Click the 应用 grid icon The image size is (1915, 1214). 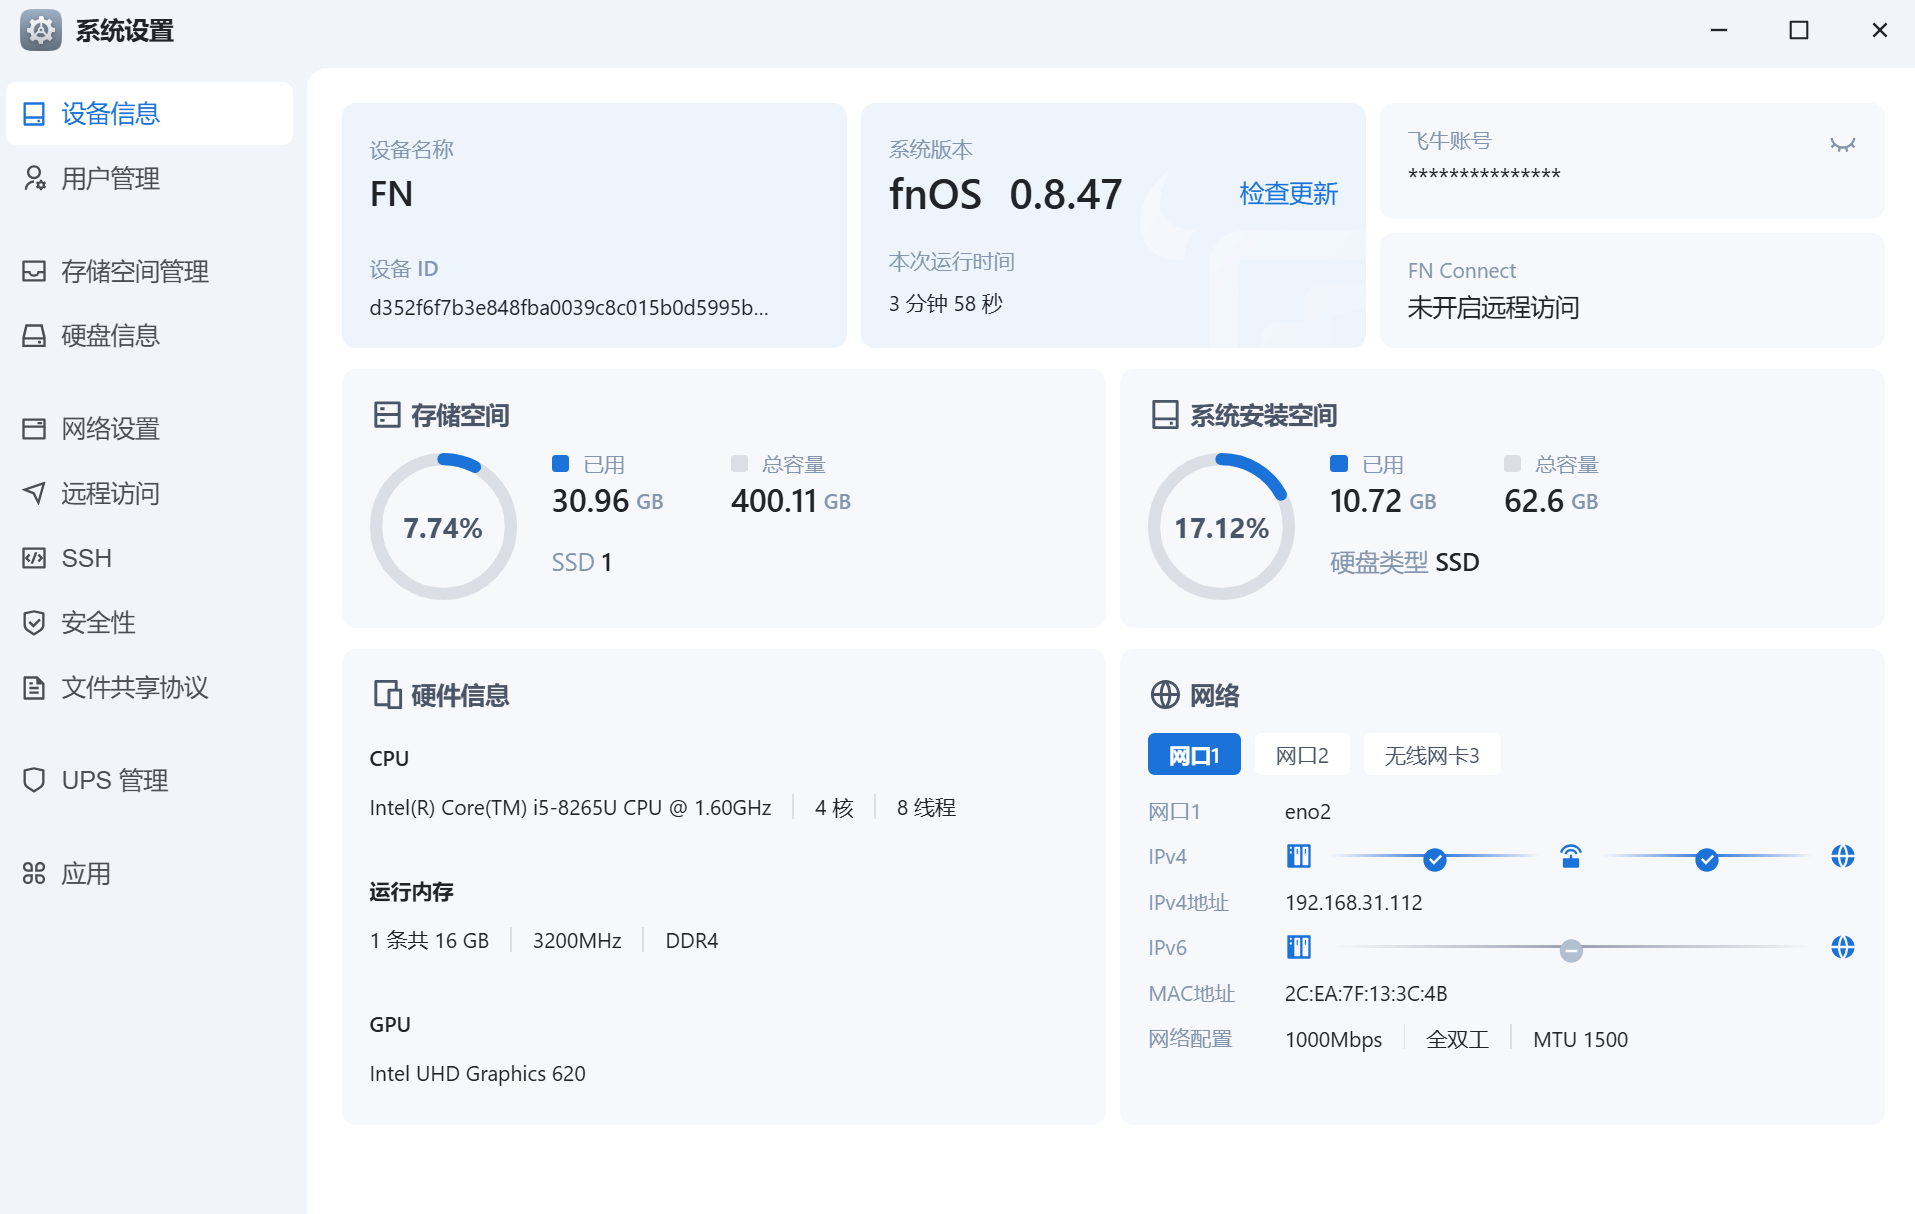tap(34, 874)
